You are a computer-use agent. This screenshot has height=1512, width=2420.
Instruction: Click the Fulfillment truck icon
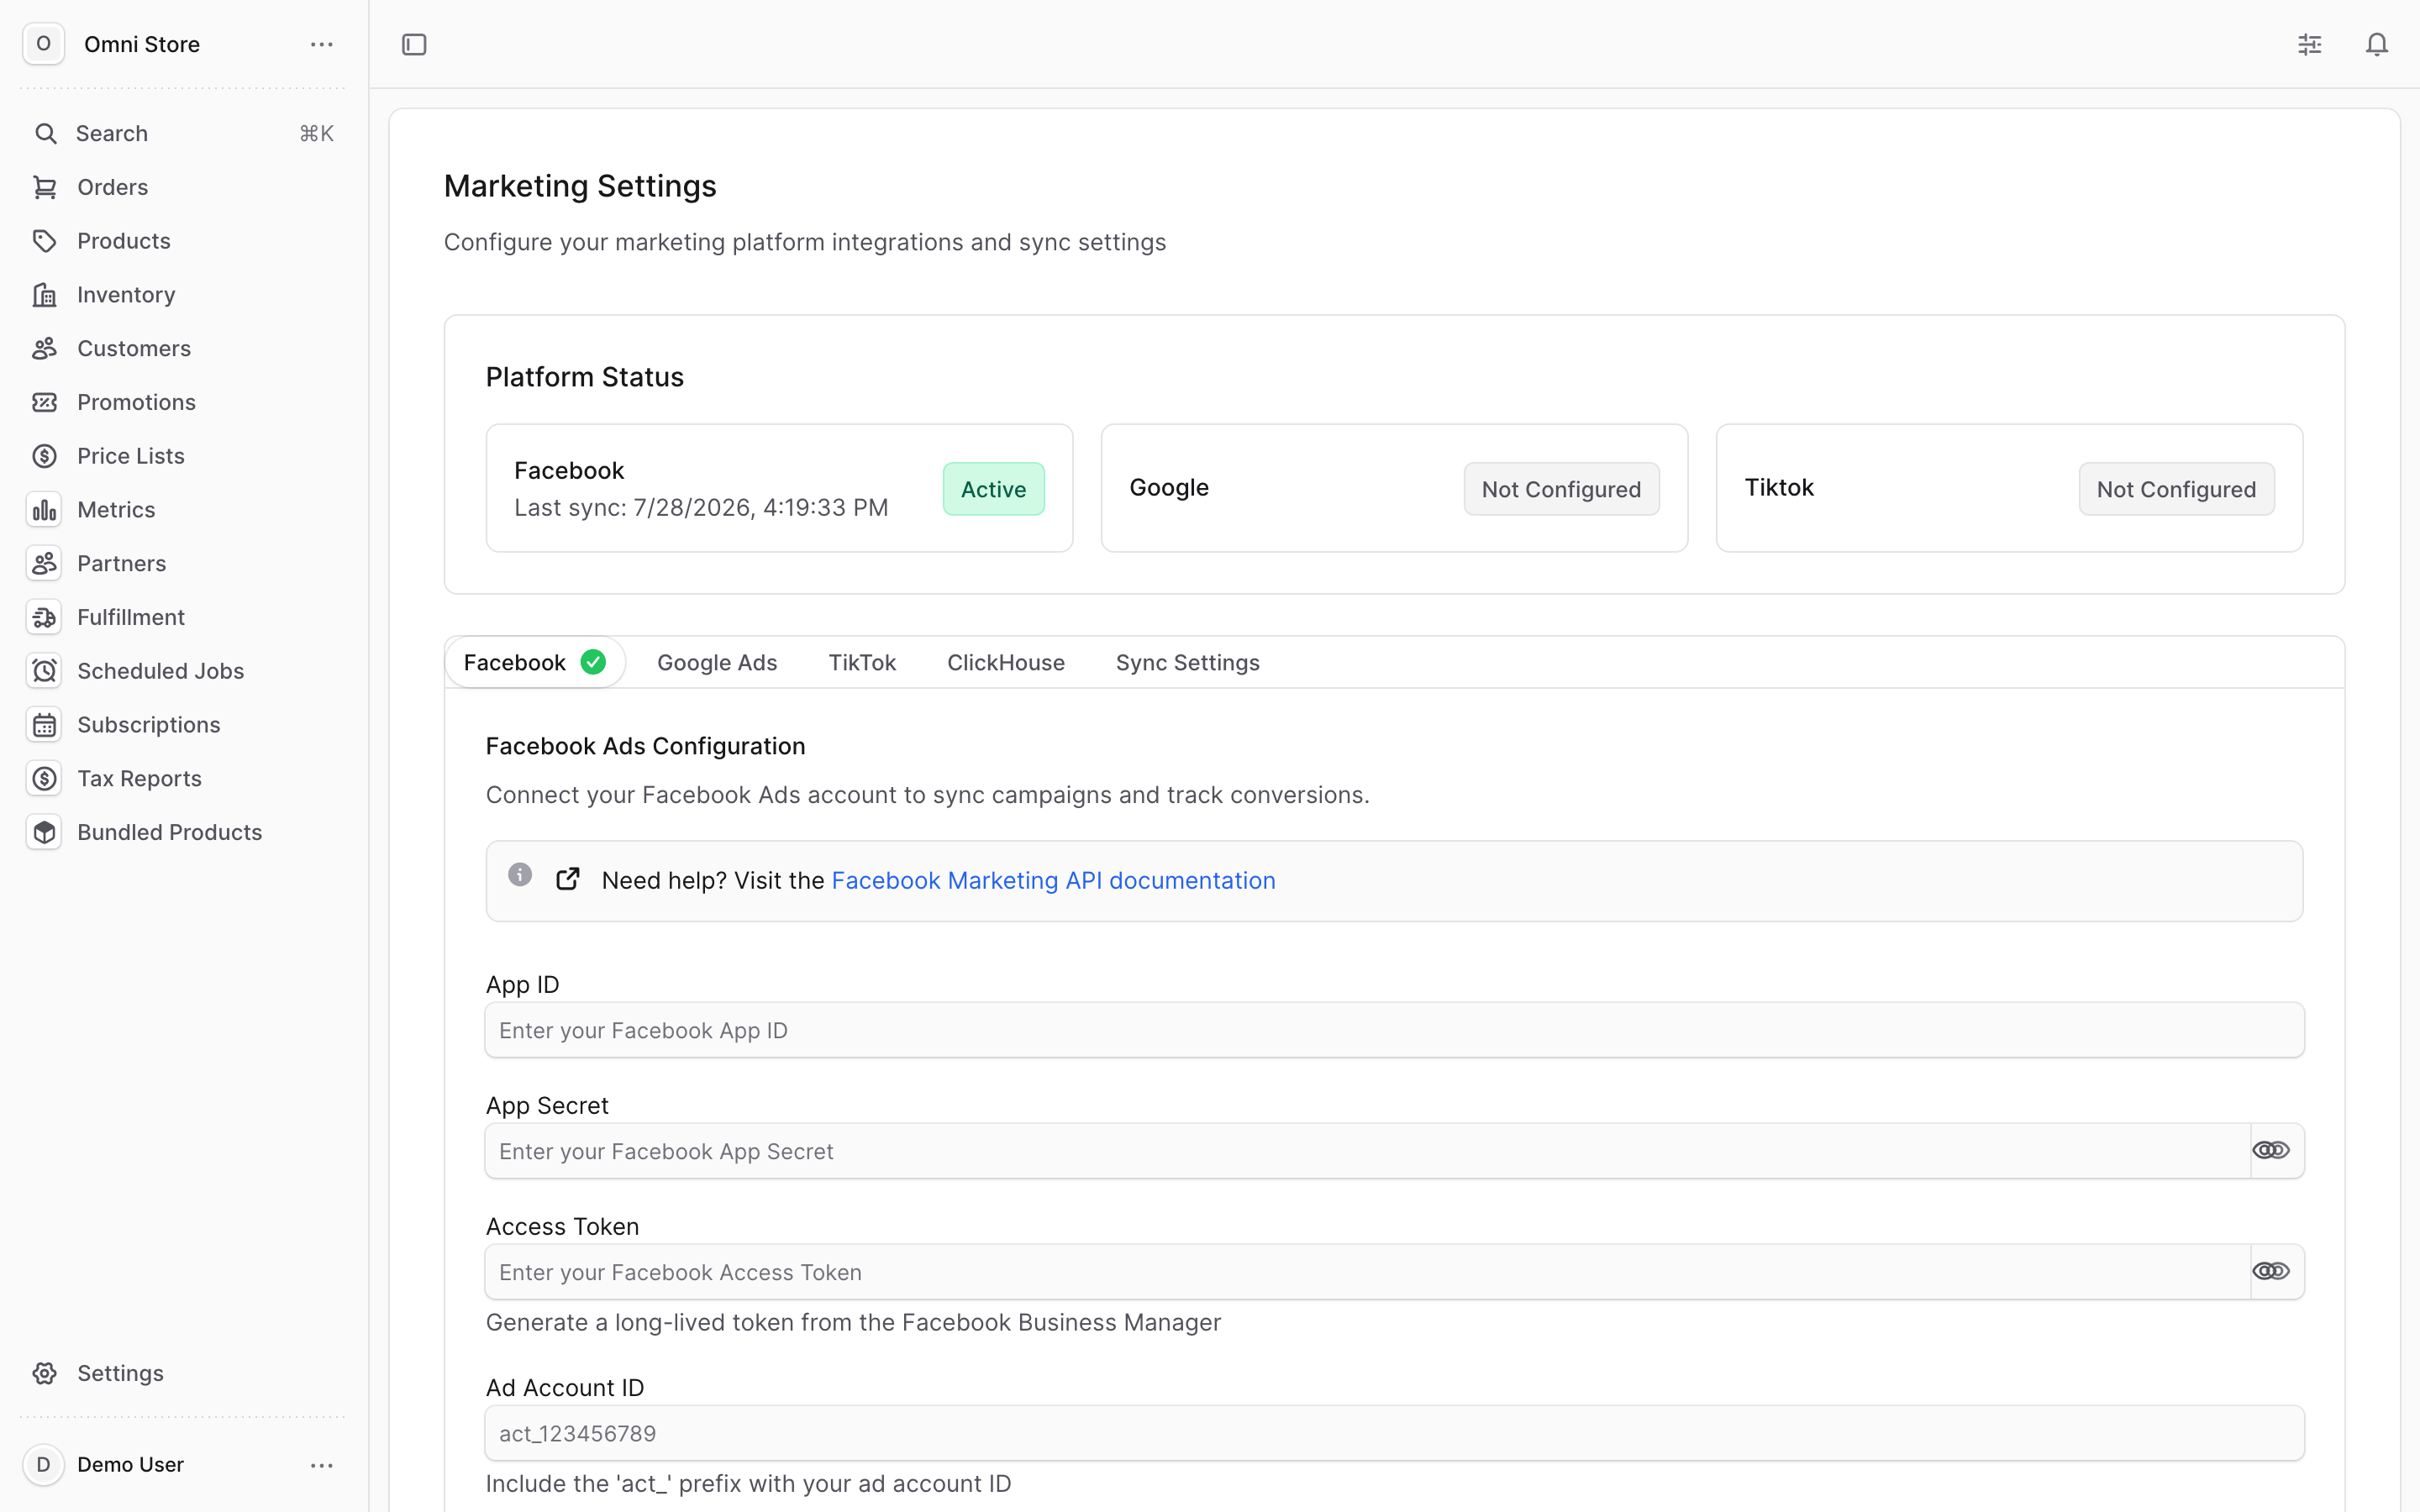[45, 617]
